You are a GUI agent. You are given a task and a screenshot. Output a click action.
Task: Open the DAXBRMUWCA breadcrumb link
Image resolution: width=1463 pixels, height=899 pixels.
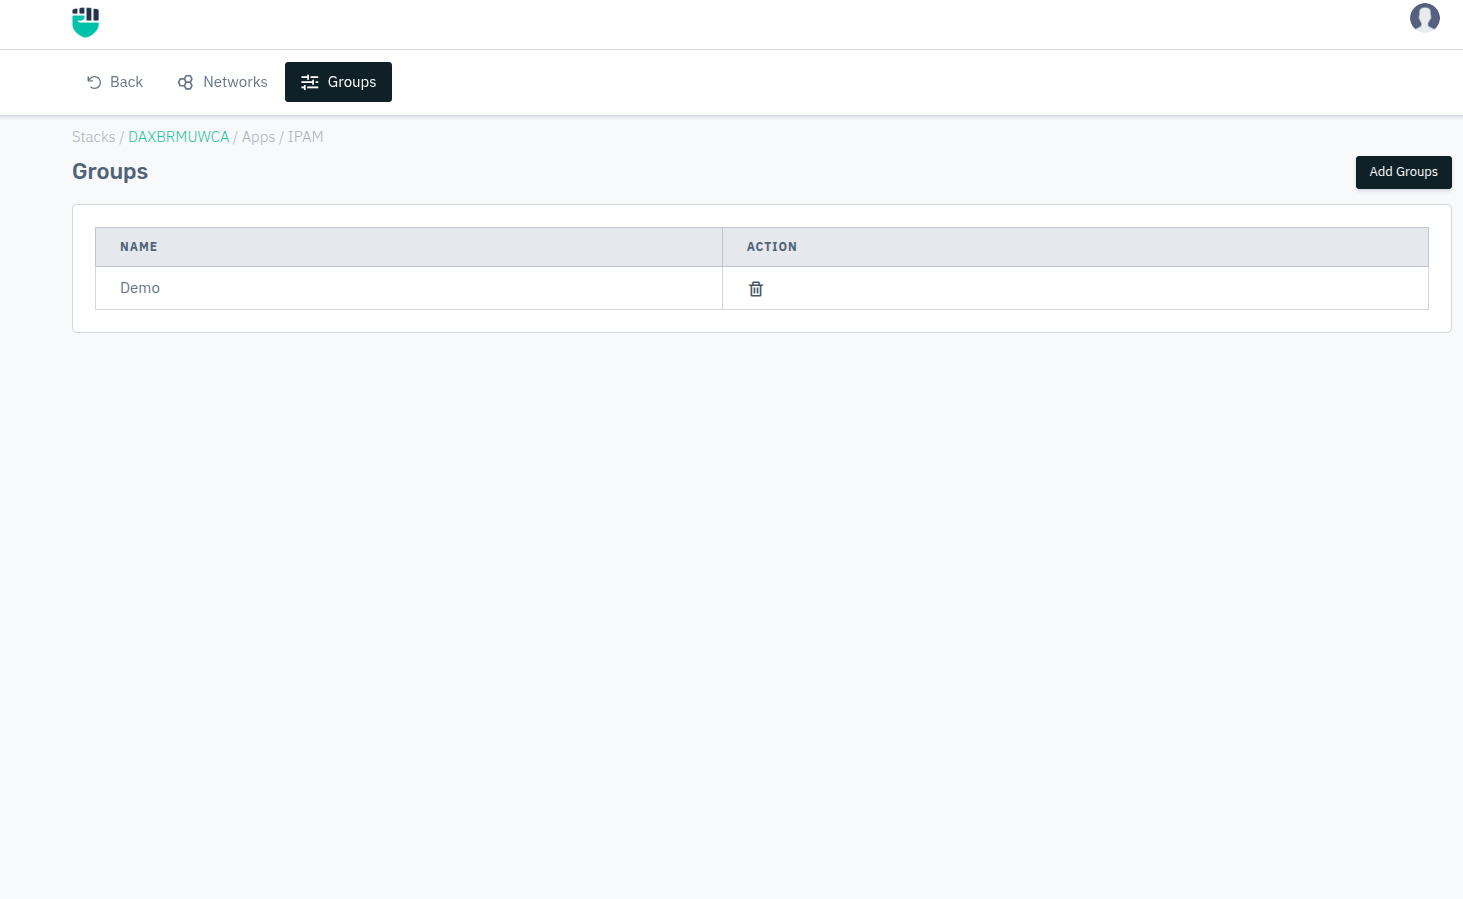(178, 137)
